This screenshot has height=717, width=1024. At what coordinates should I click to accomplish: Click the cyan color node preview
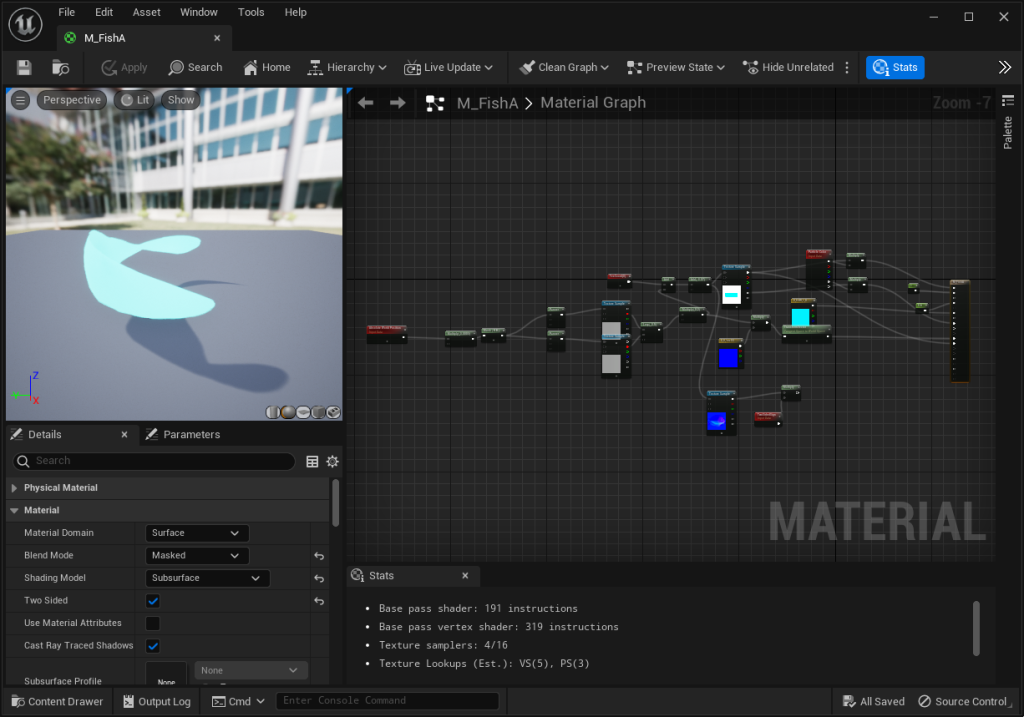(800, 317)
